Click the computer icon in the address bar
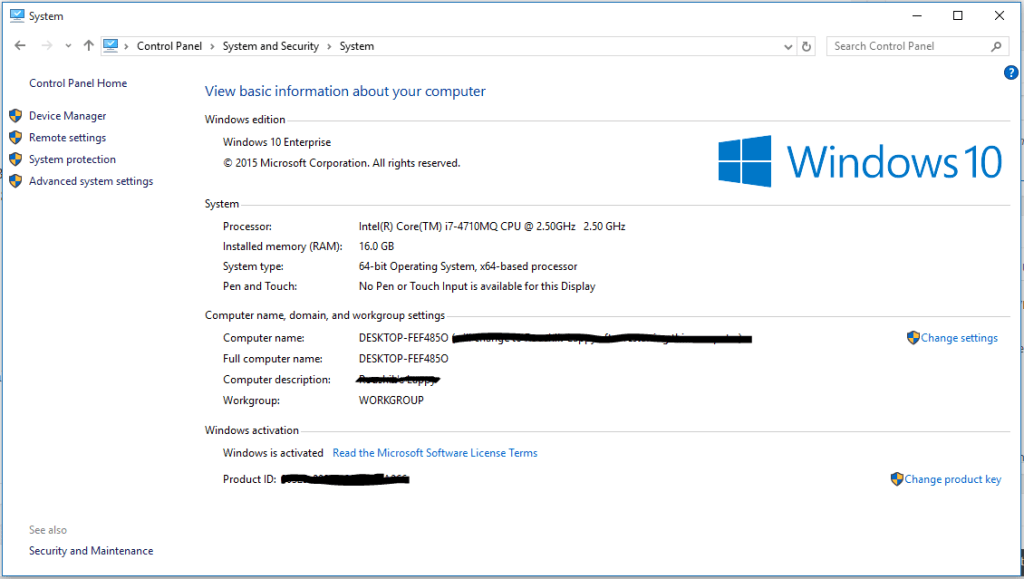 (111, 46)
